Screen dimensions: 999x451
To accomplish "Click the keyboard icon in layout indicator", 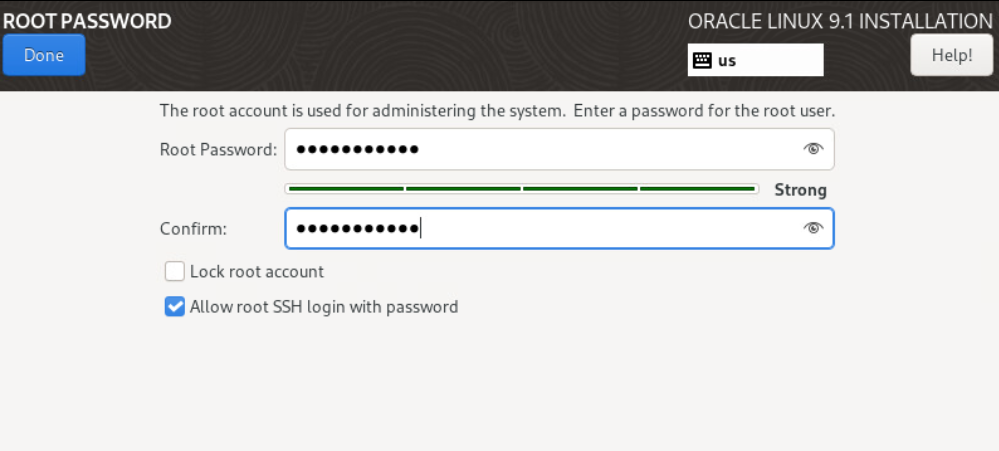I will 702,60.
